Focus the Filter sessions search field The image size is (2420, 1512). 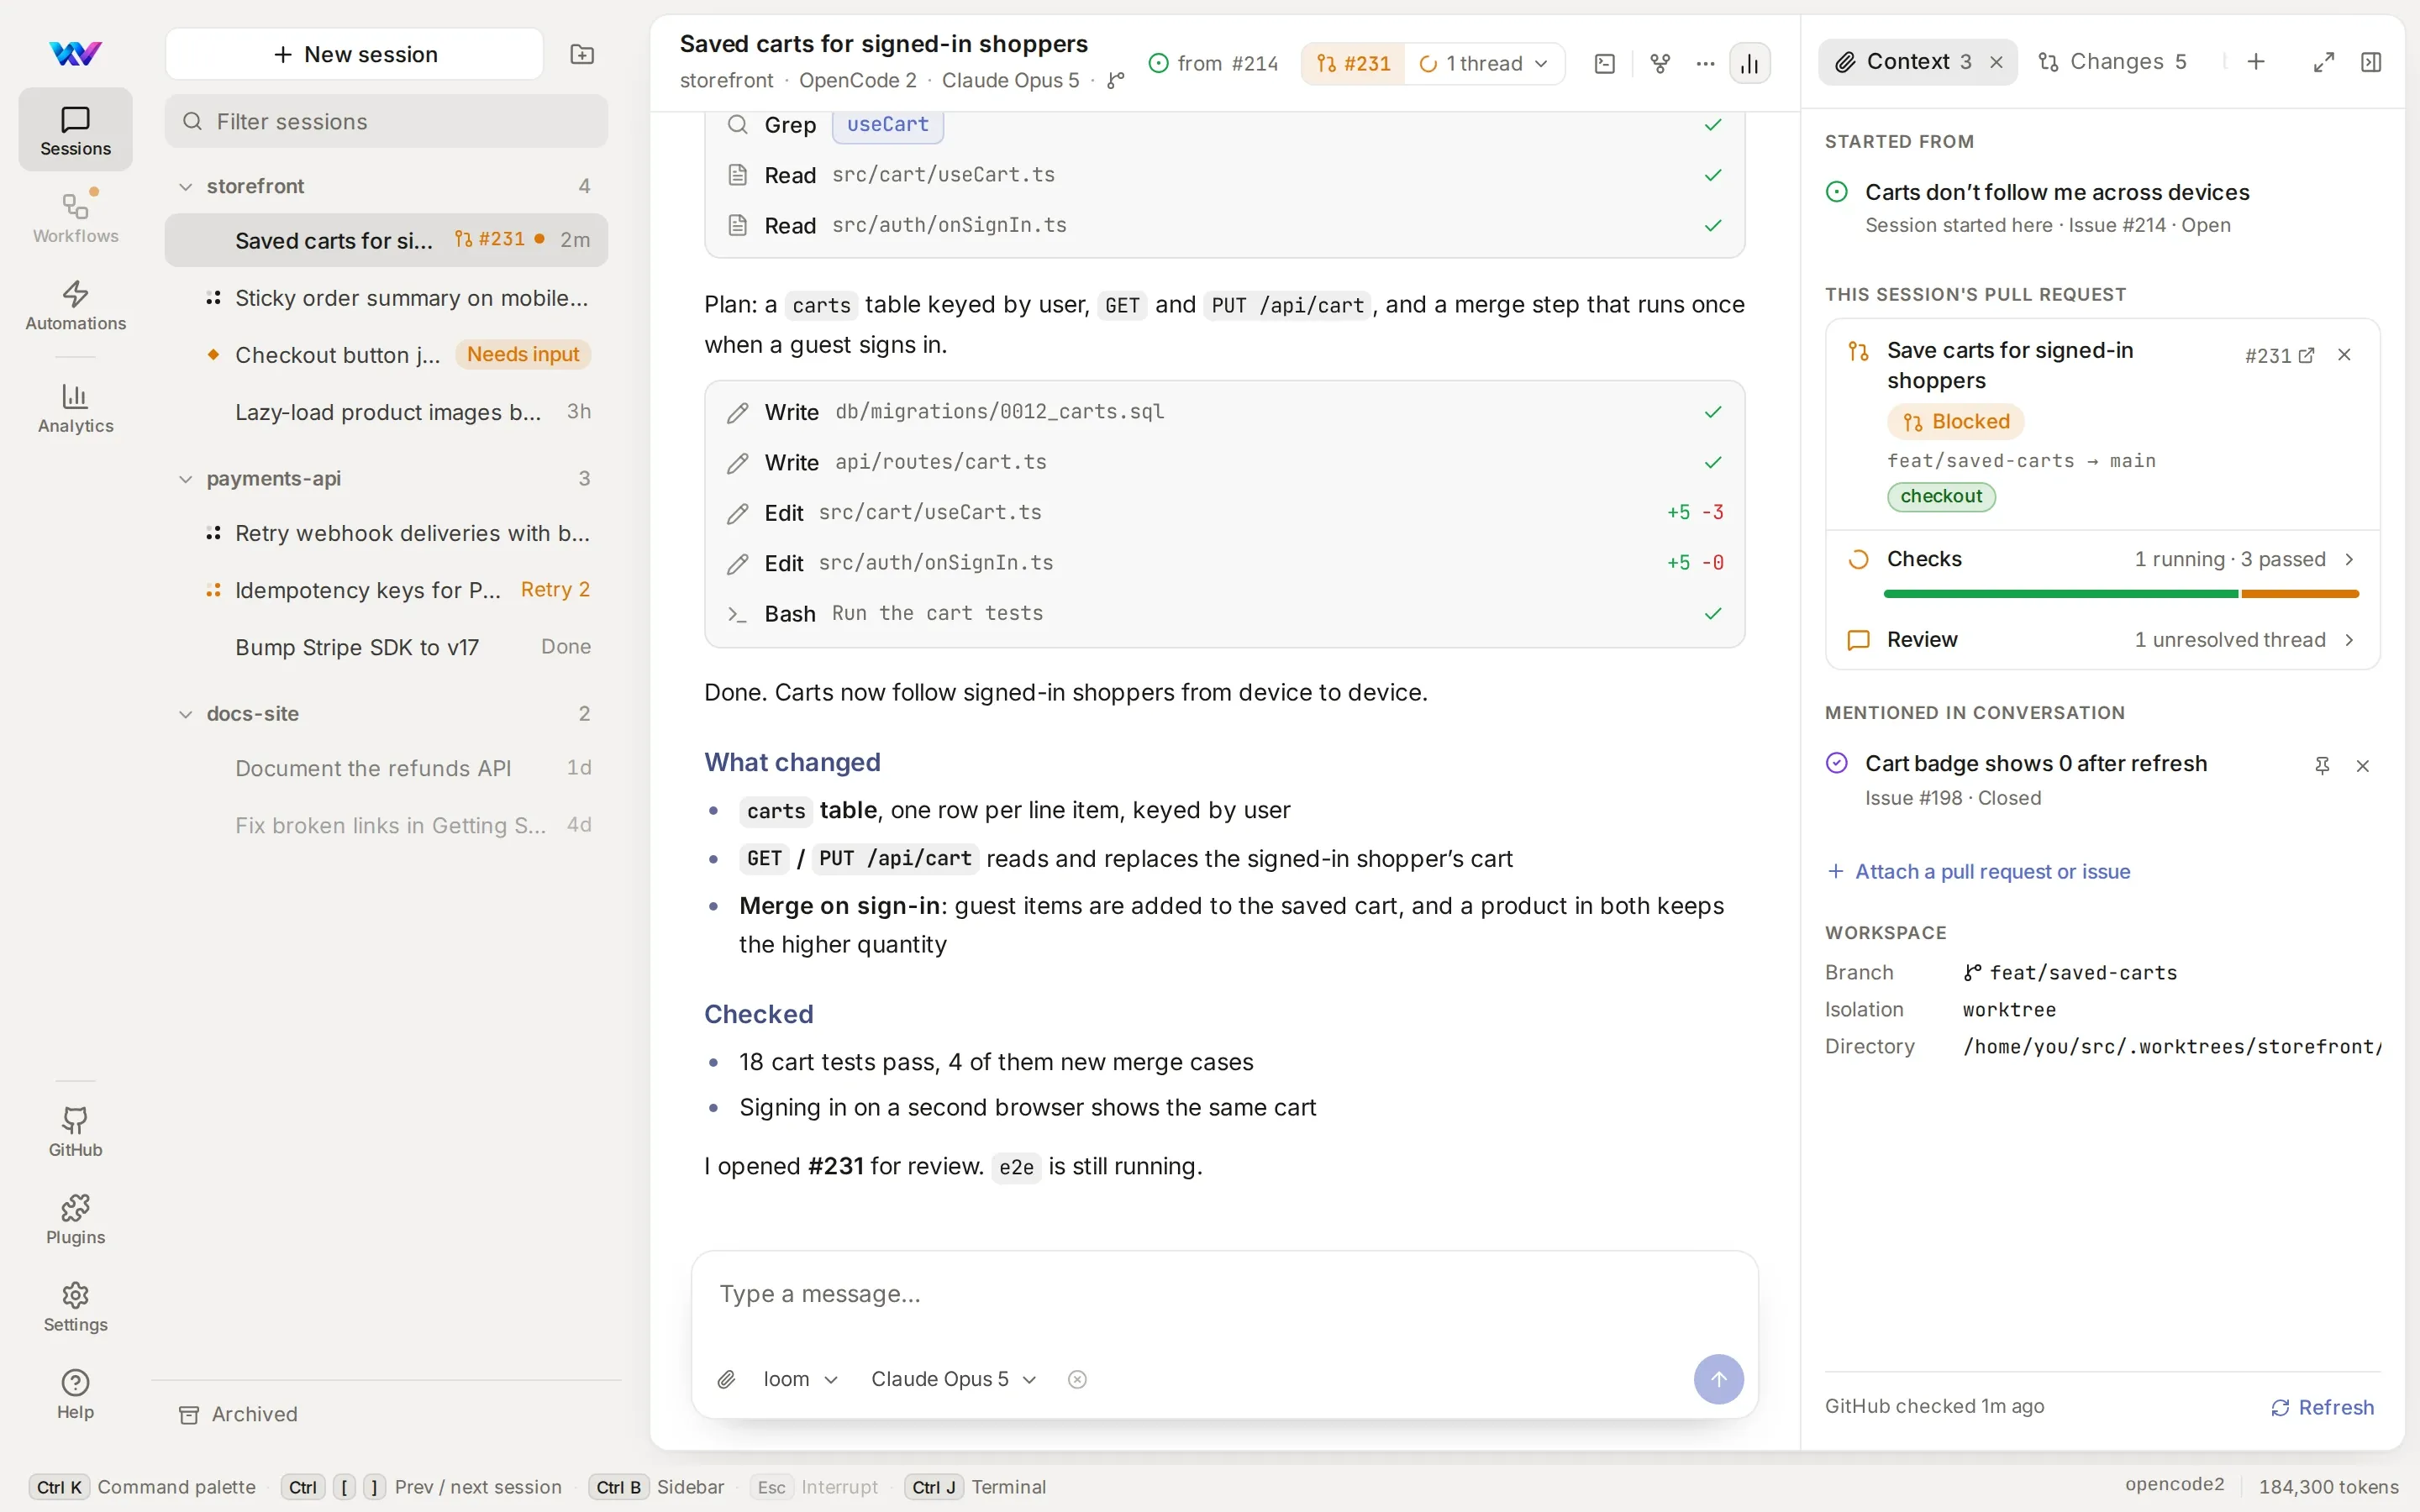(x=386, y=122)
